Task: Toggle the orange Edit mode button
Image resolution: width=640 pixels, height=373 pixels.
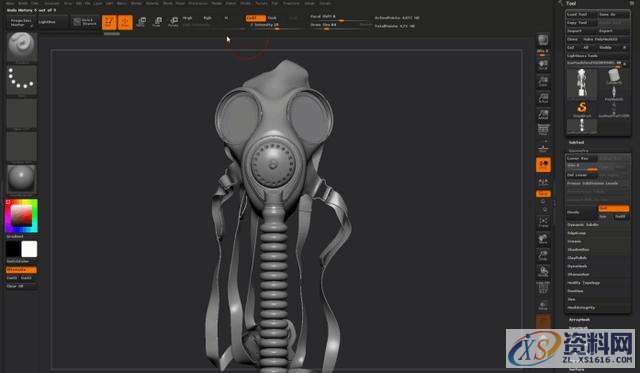Action: point(109,22)
